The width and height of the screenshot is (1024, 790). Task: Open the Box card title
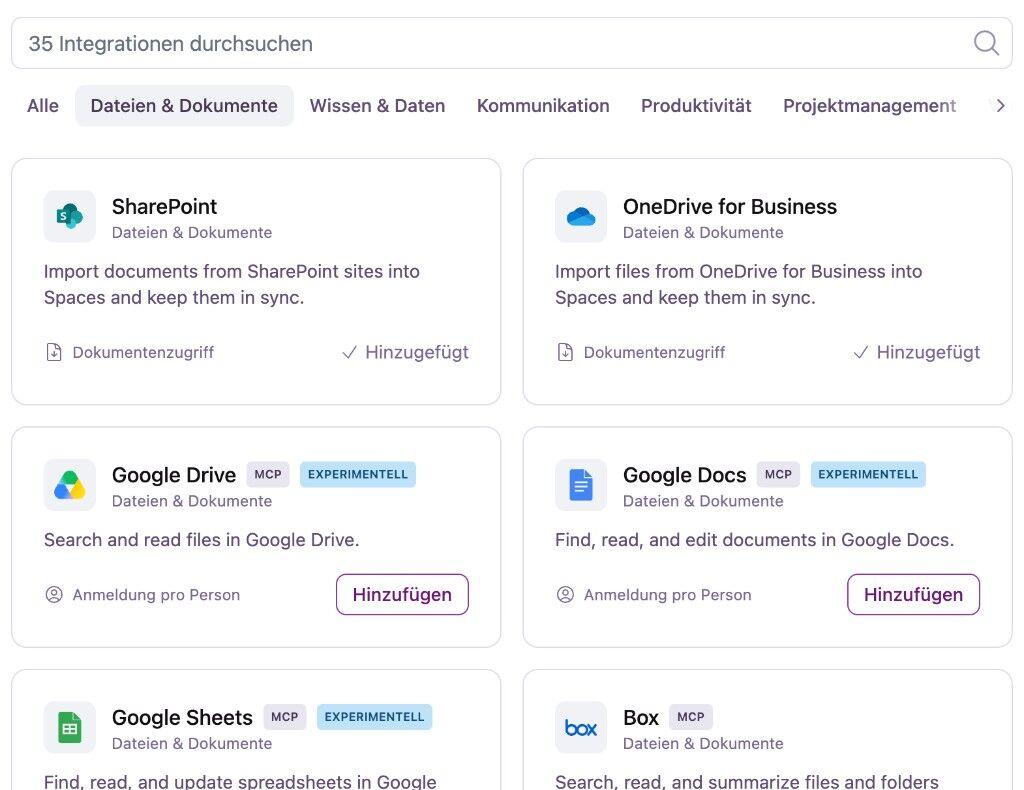pos(641,718)
